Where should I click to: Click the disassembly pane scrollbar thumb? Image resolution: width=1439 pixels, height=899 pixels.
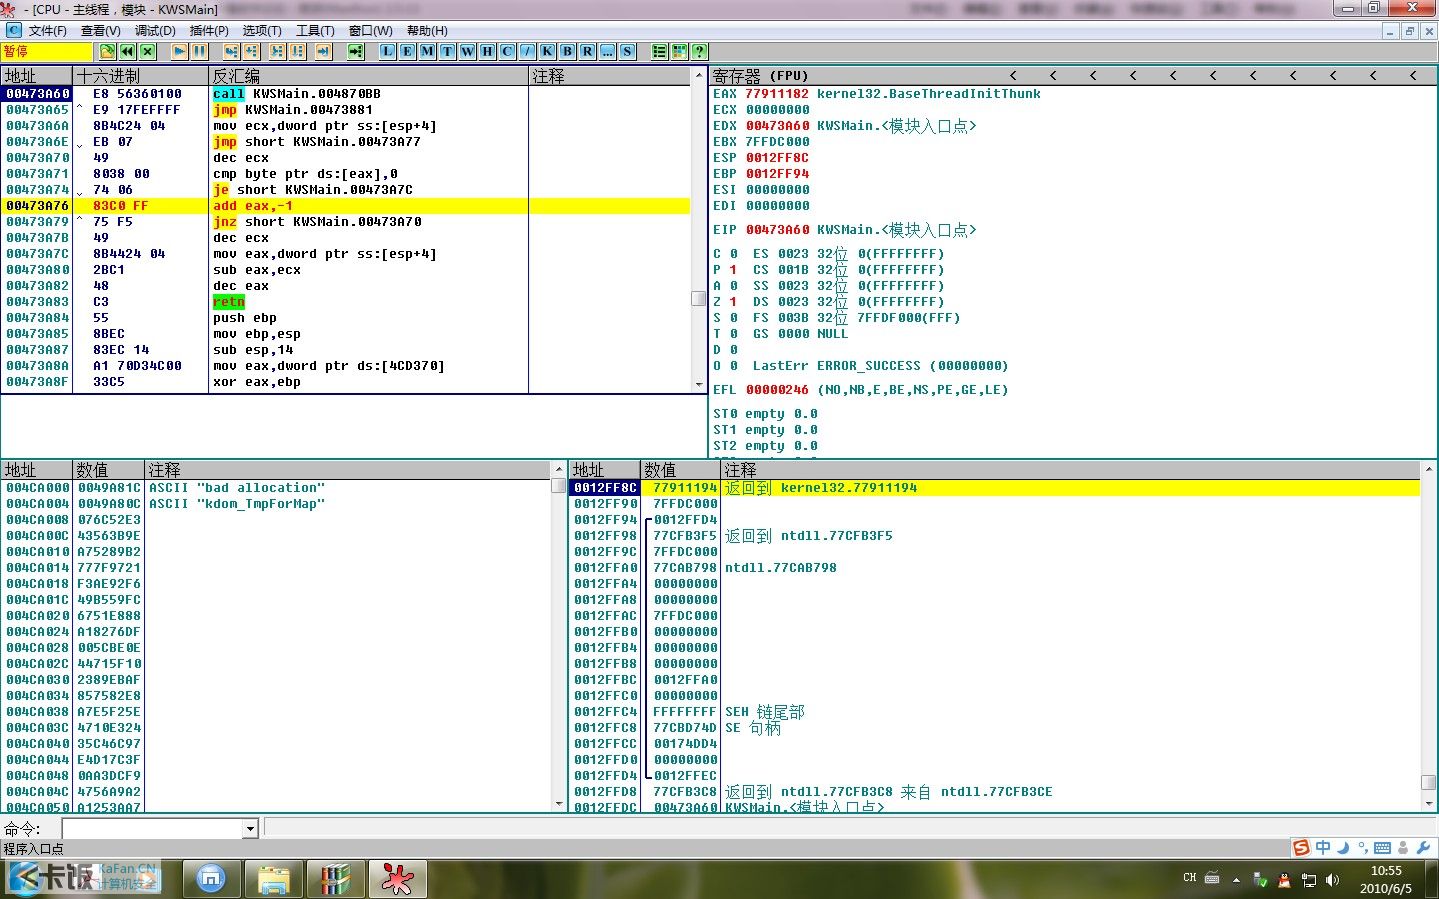(699, 298)
